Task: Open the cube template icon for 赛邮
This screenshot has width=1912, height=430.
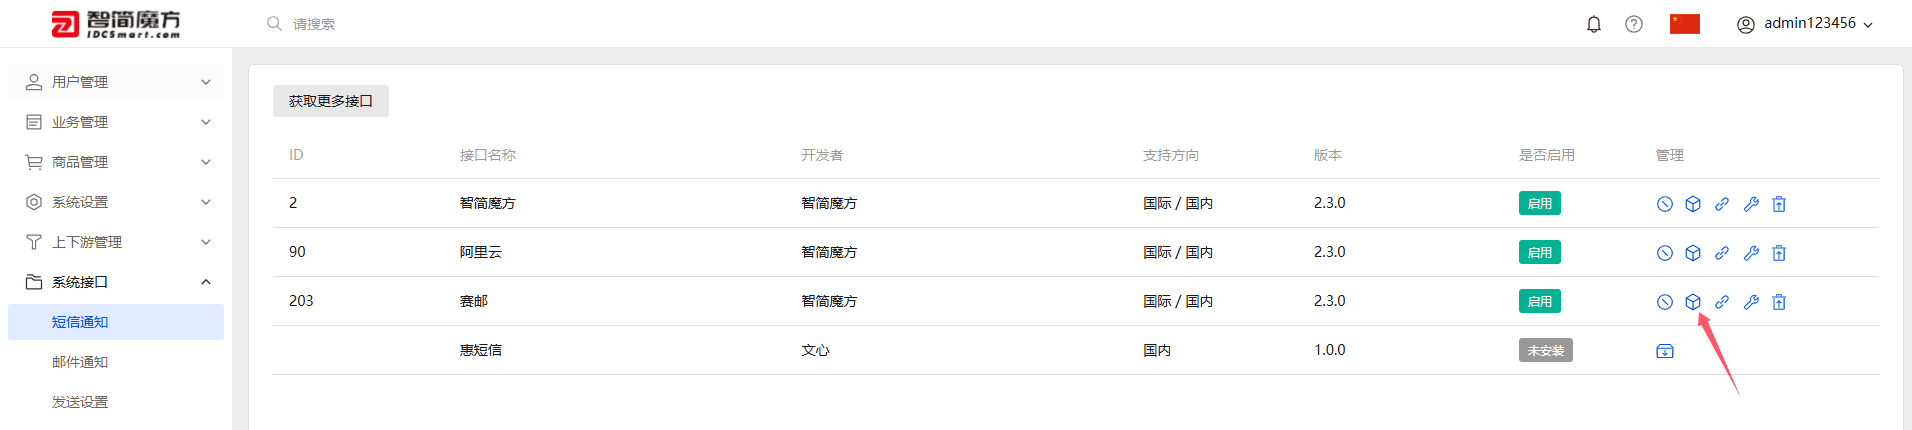Action: point(1693,302)
